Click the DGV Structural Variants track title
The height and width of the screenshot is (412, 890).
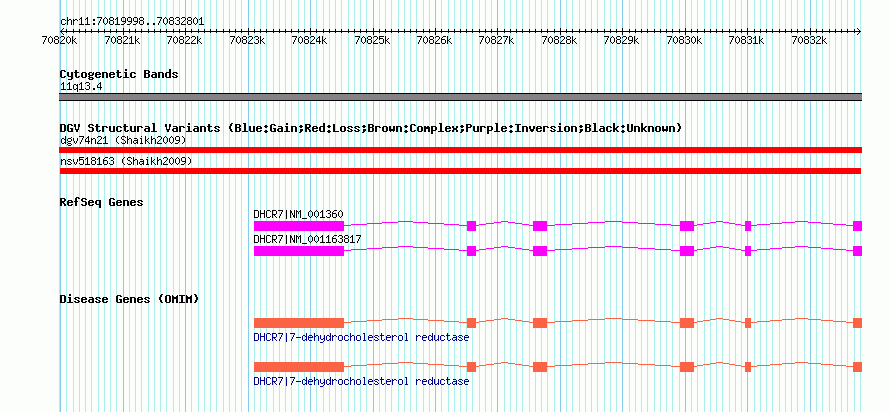tap(371, 128)
